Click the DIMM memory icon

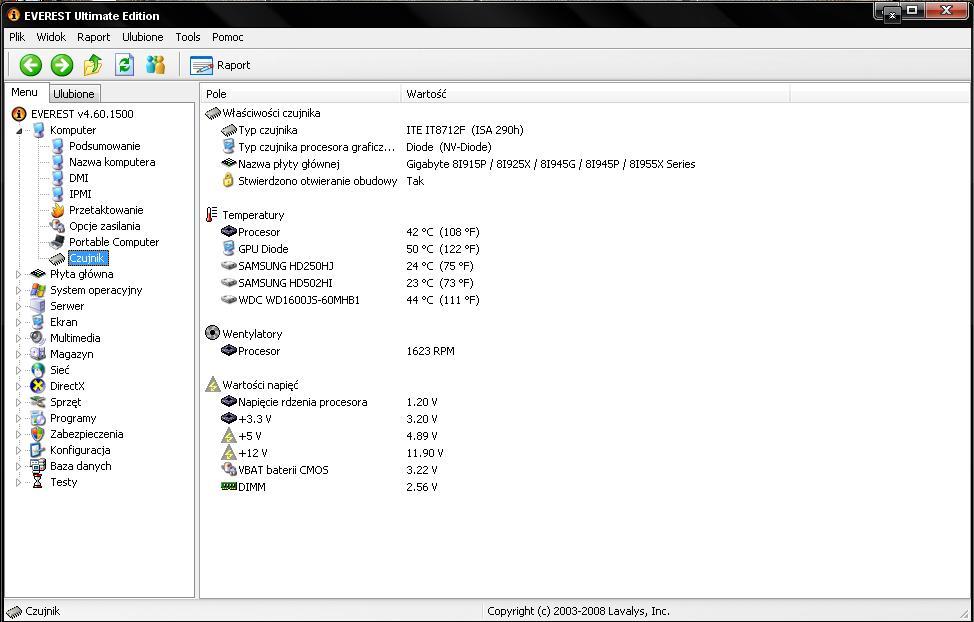pos(229,487)
